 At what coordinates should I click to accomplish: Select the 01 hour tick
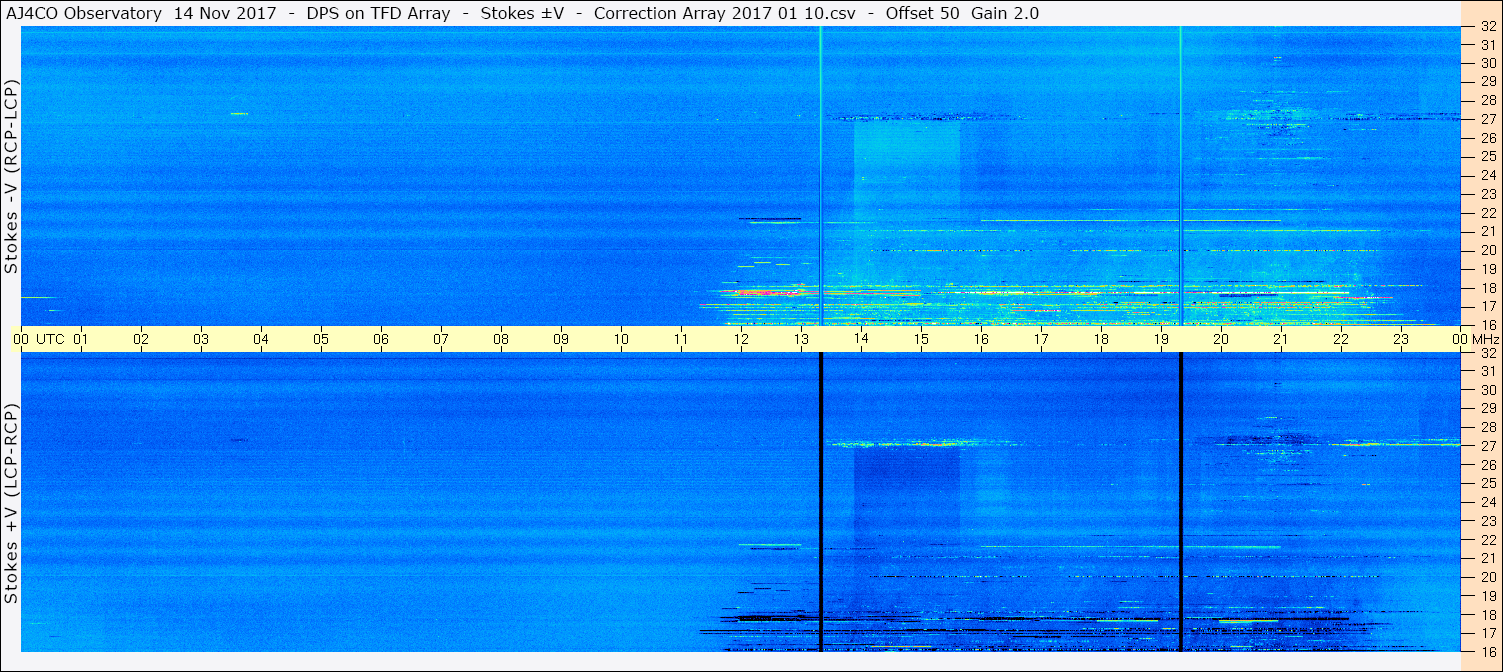(81, 339)
